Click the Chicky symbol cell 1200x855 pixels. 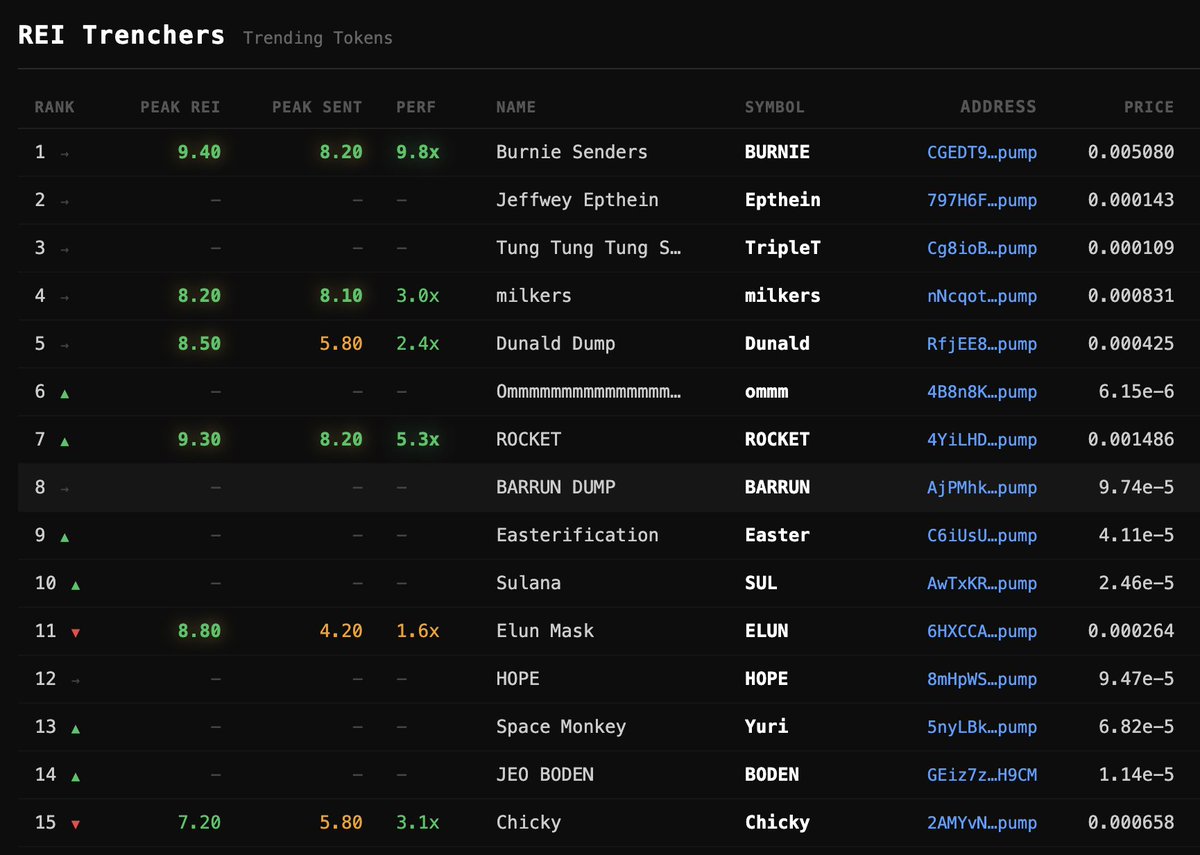[777, 823]
